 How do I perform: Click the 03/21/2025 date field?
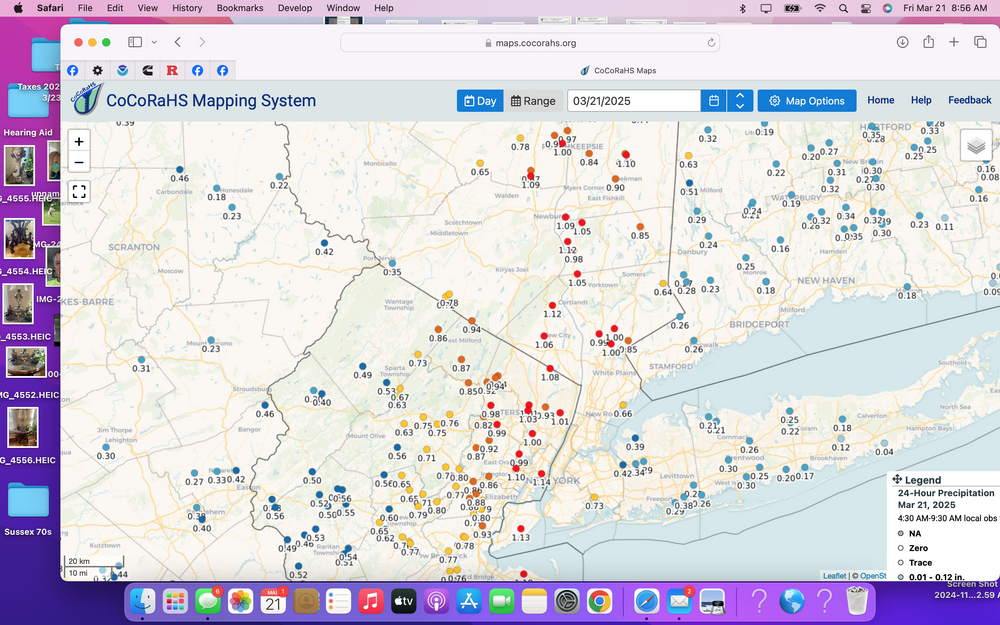point(634,101)
